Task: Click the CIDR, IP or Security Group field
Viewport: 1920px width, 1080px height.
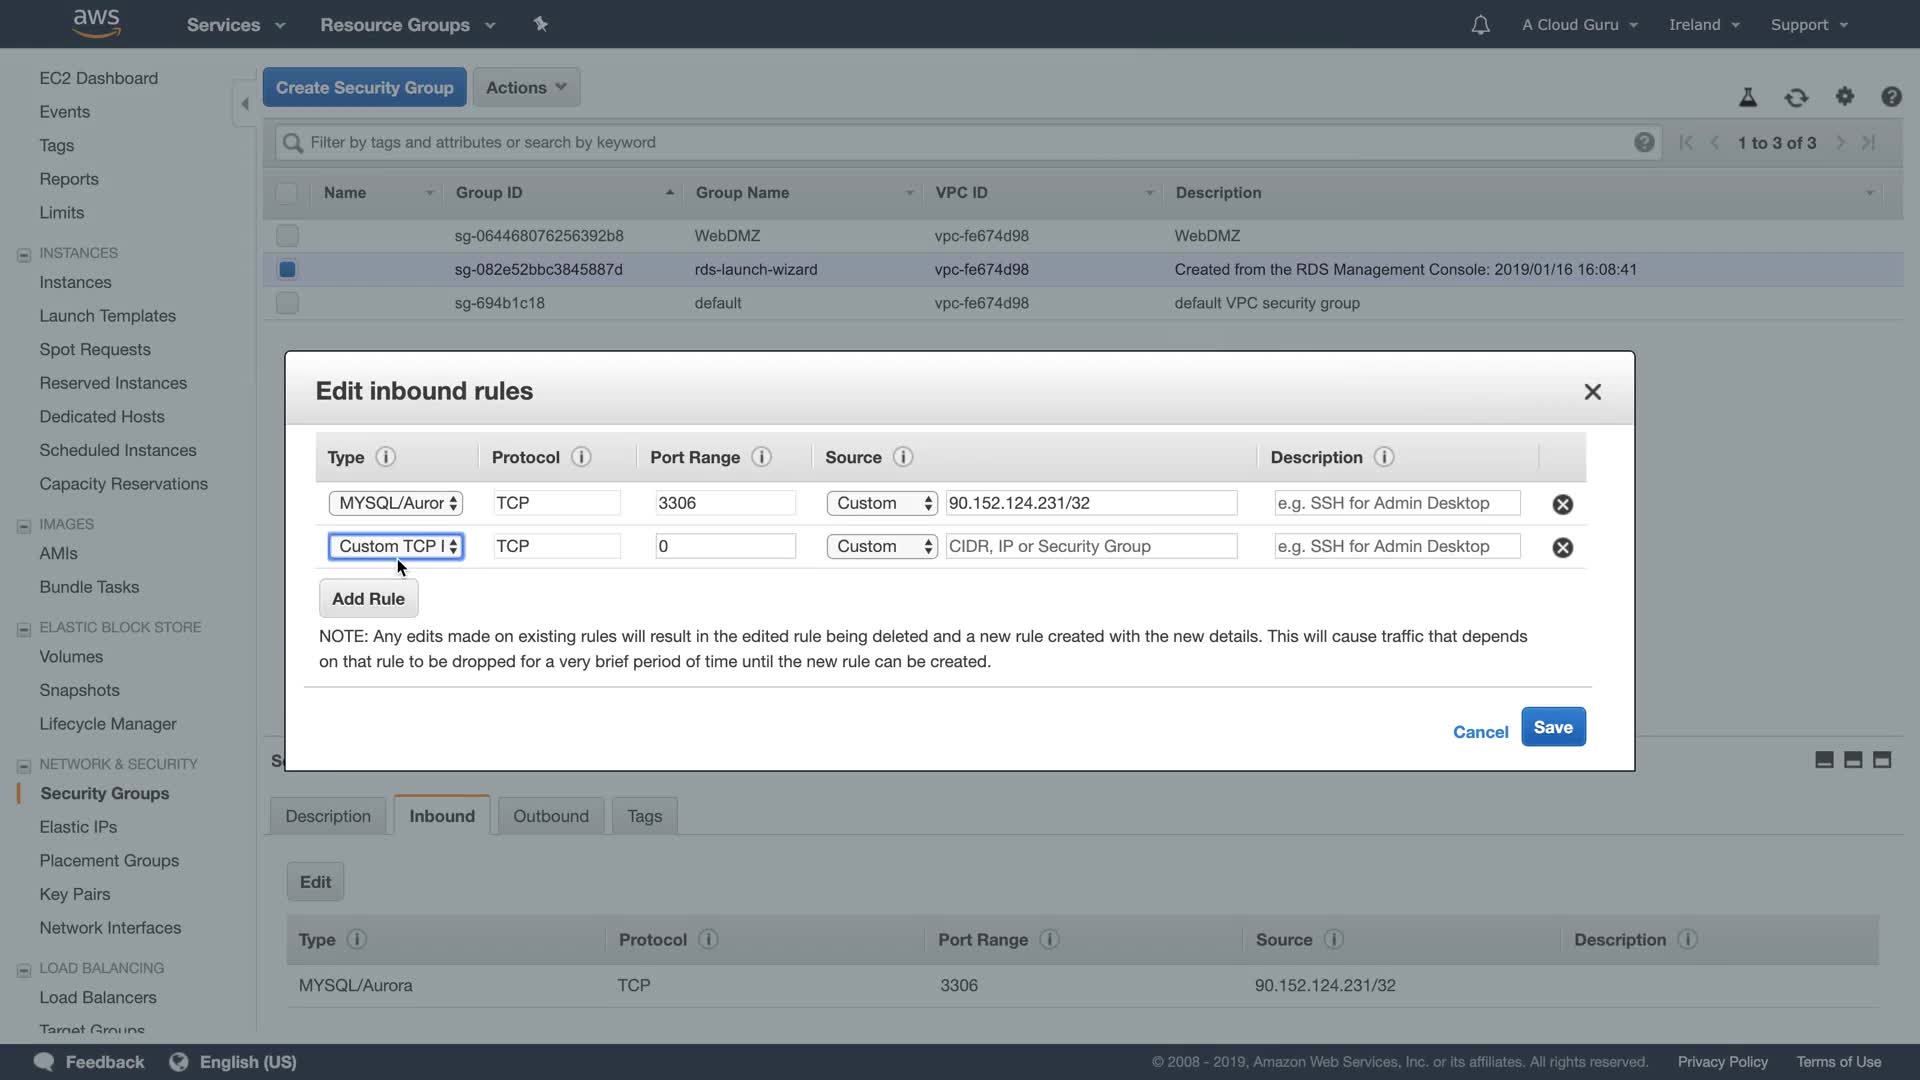Action: pyautogui.click(x=1090, y=546)
